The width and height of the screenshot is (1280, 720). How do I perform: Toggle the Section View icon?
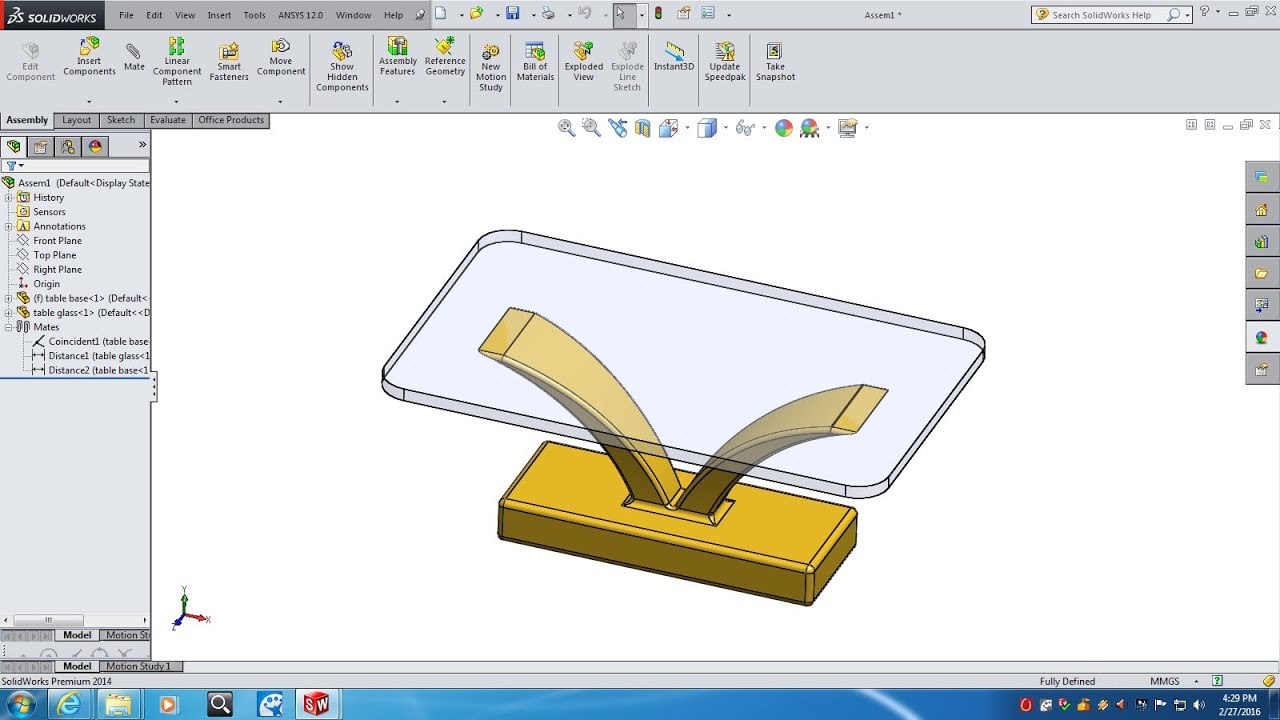642,127
